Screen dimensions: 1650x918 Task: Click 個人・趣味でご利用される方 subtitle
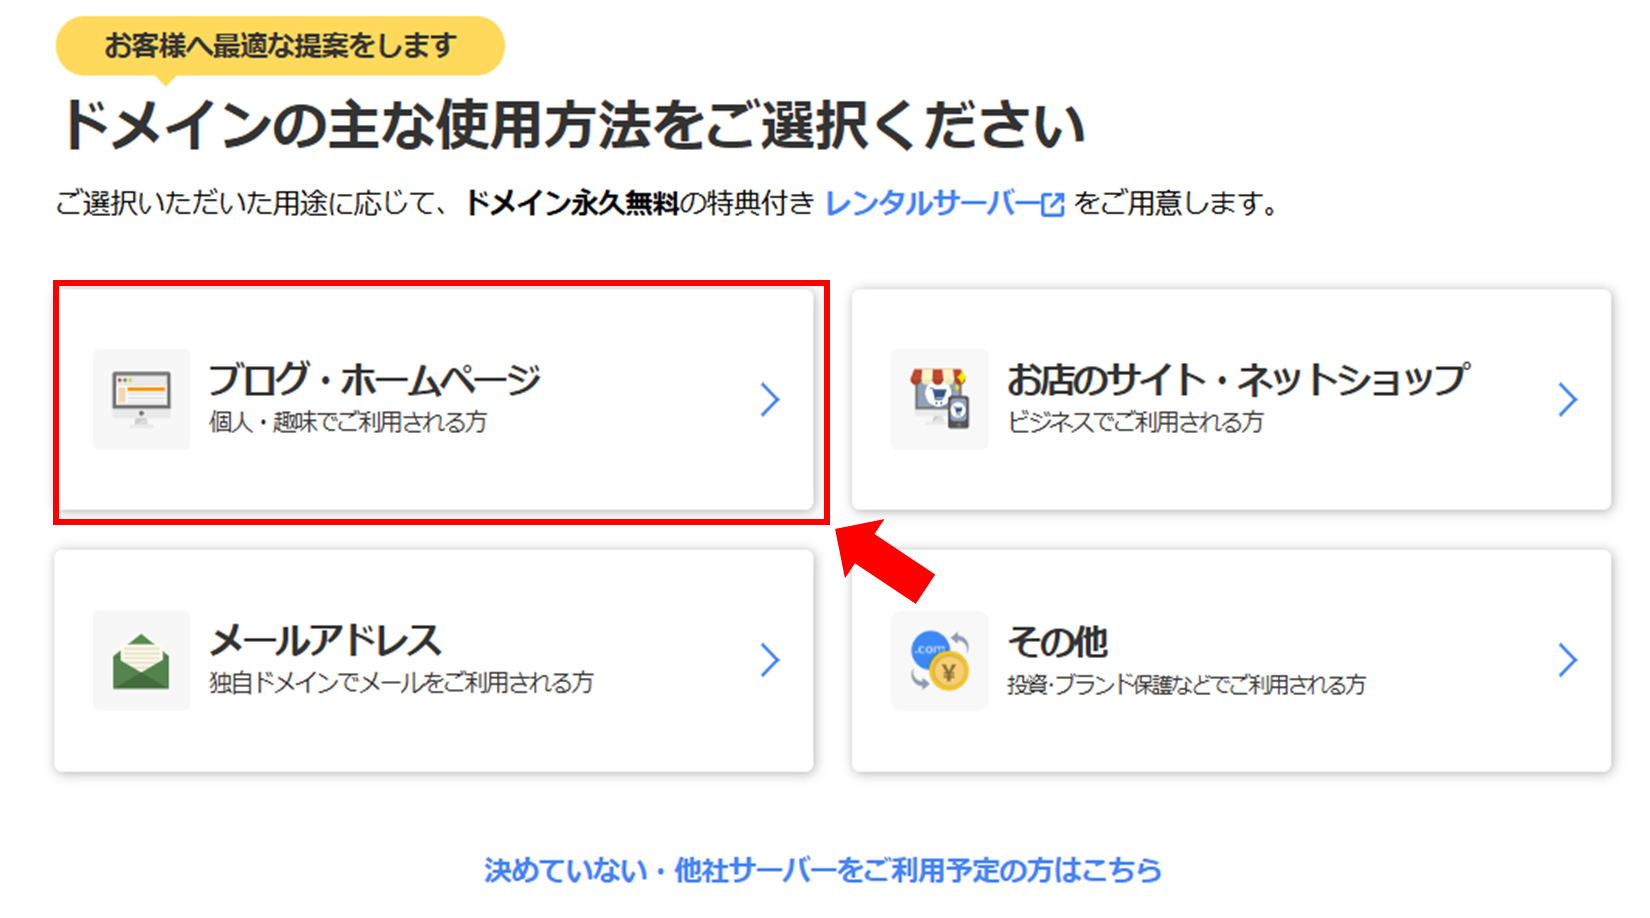click(348, 423)
